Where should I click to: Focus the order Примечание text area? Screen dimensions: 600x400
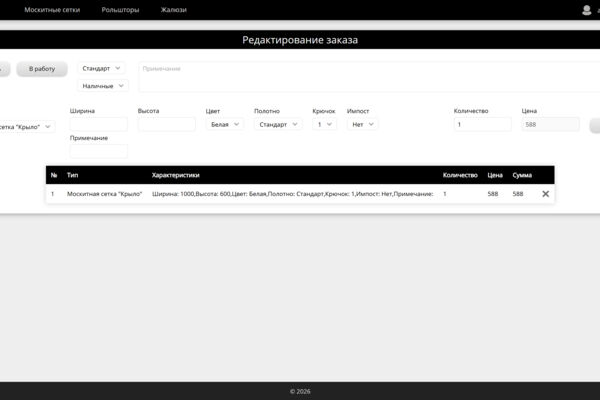(369, 77)
